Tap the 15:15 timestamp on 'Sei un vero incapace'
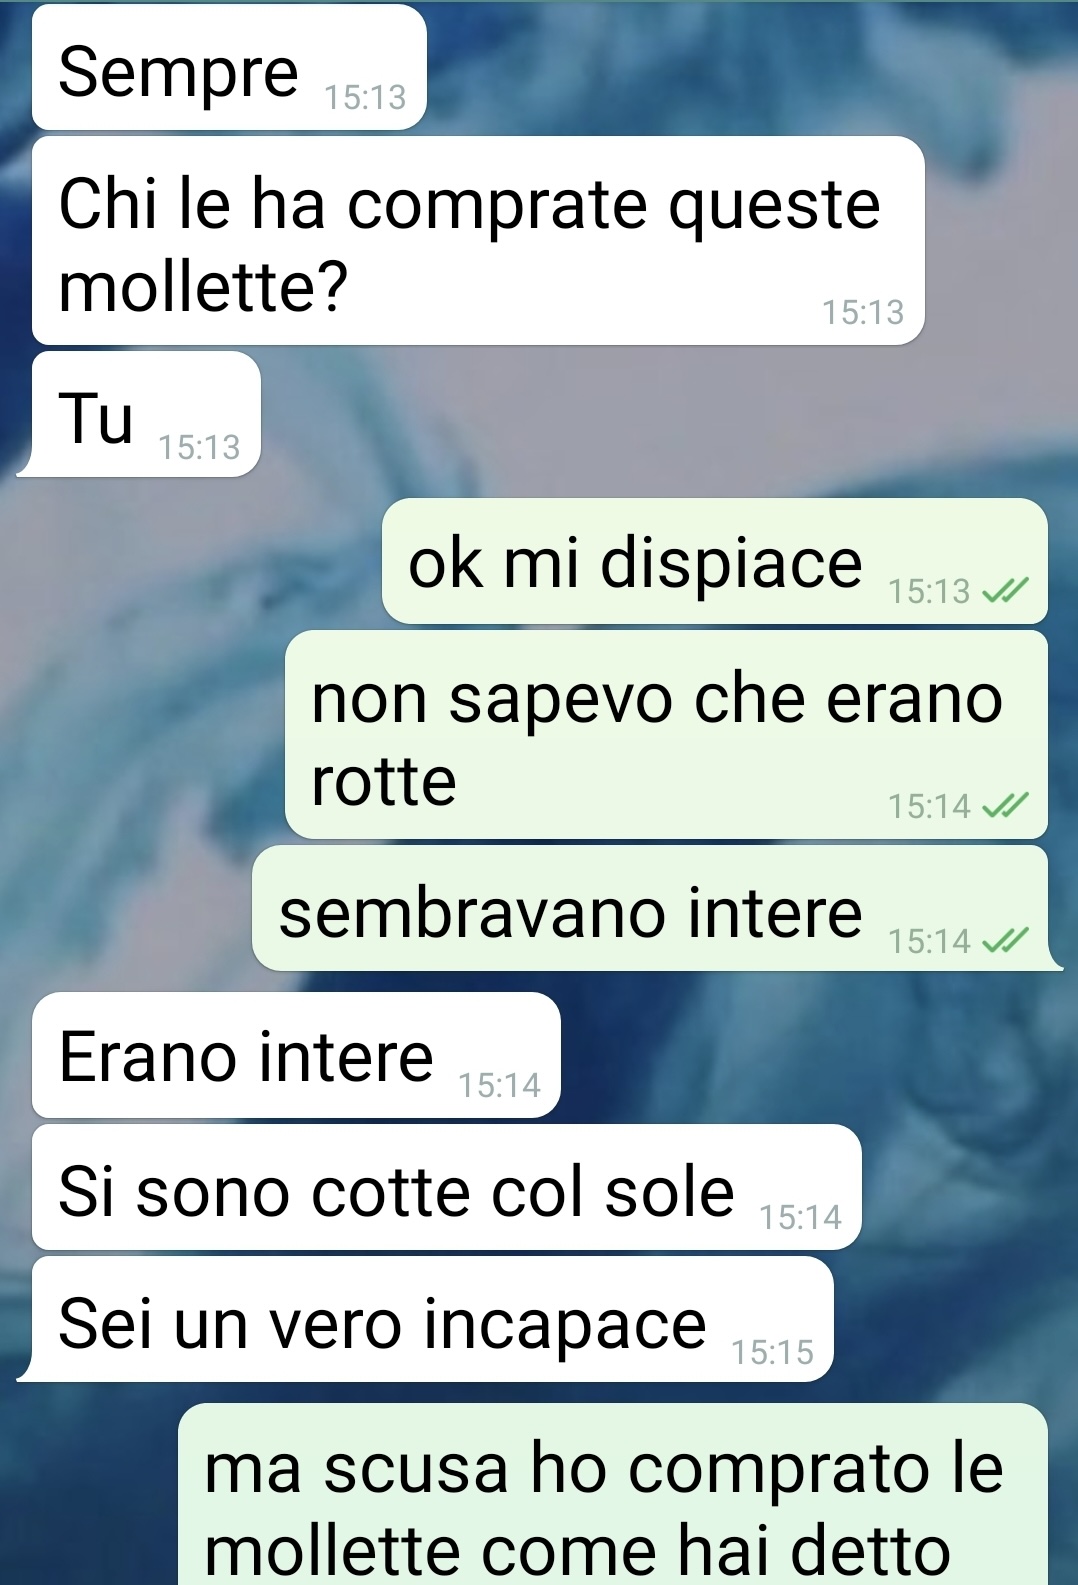The height and width of the screenshot is (1585, 1078). 772,1352
